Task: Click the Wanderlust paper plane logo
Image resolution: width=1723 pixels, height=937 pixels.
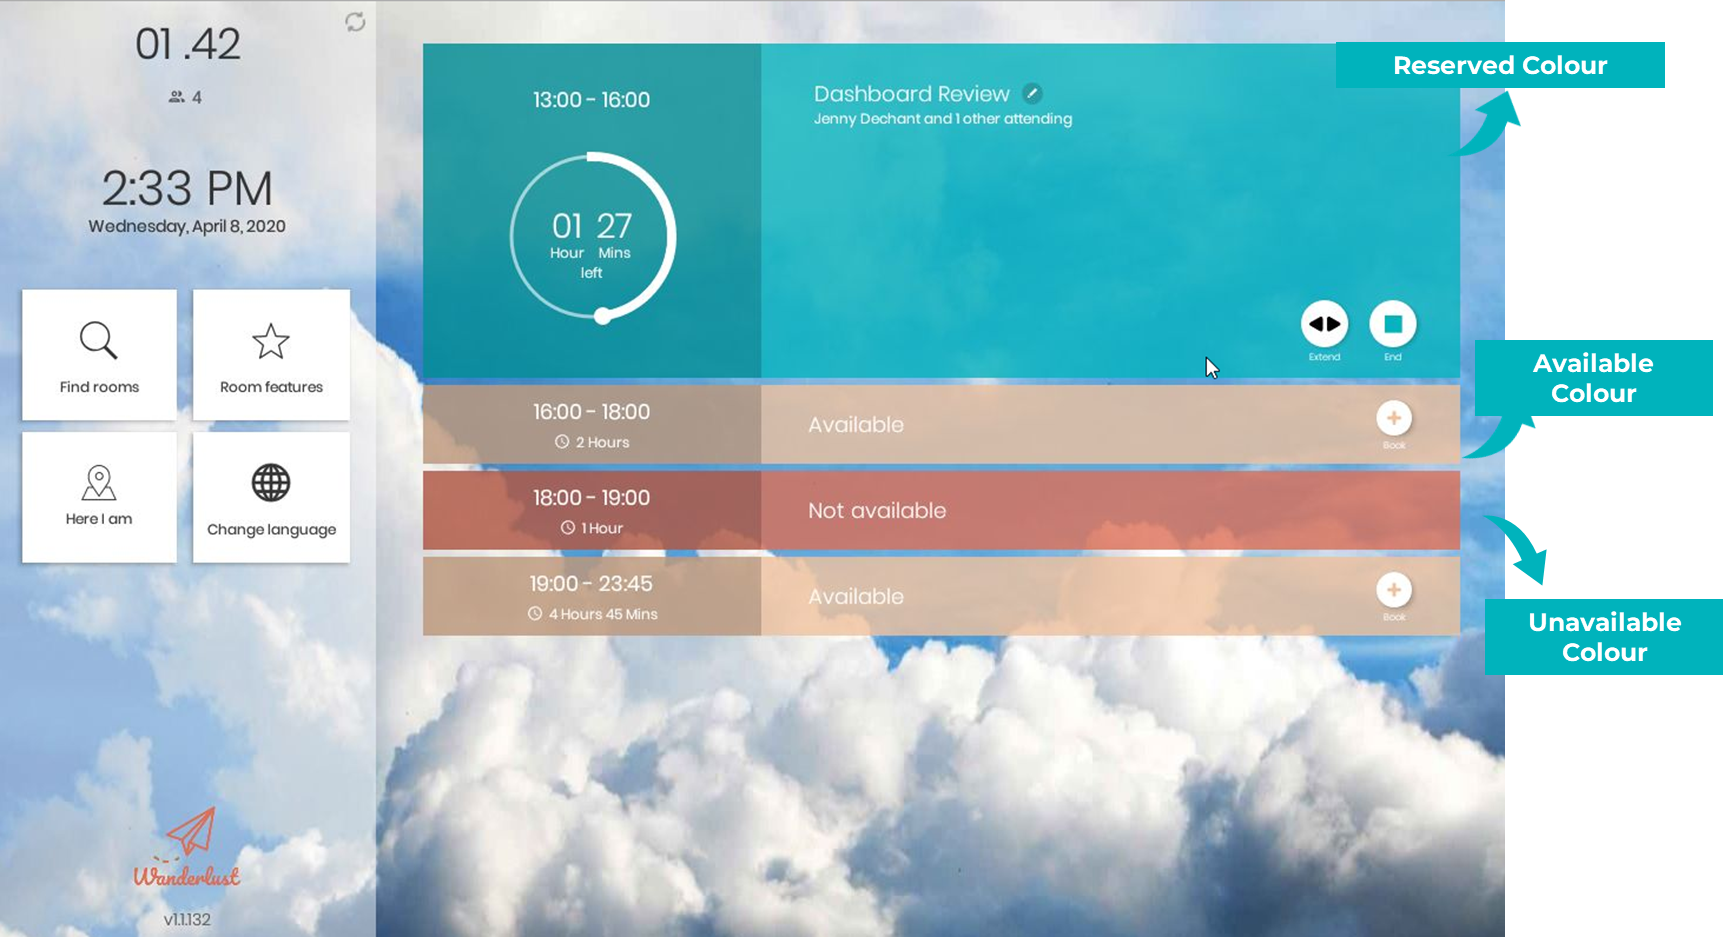Action: coord(187,847)
